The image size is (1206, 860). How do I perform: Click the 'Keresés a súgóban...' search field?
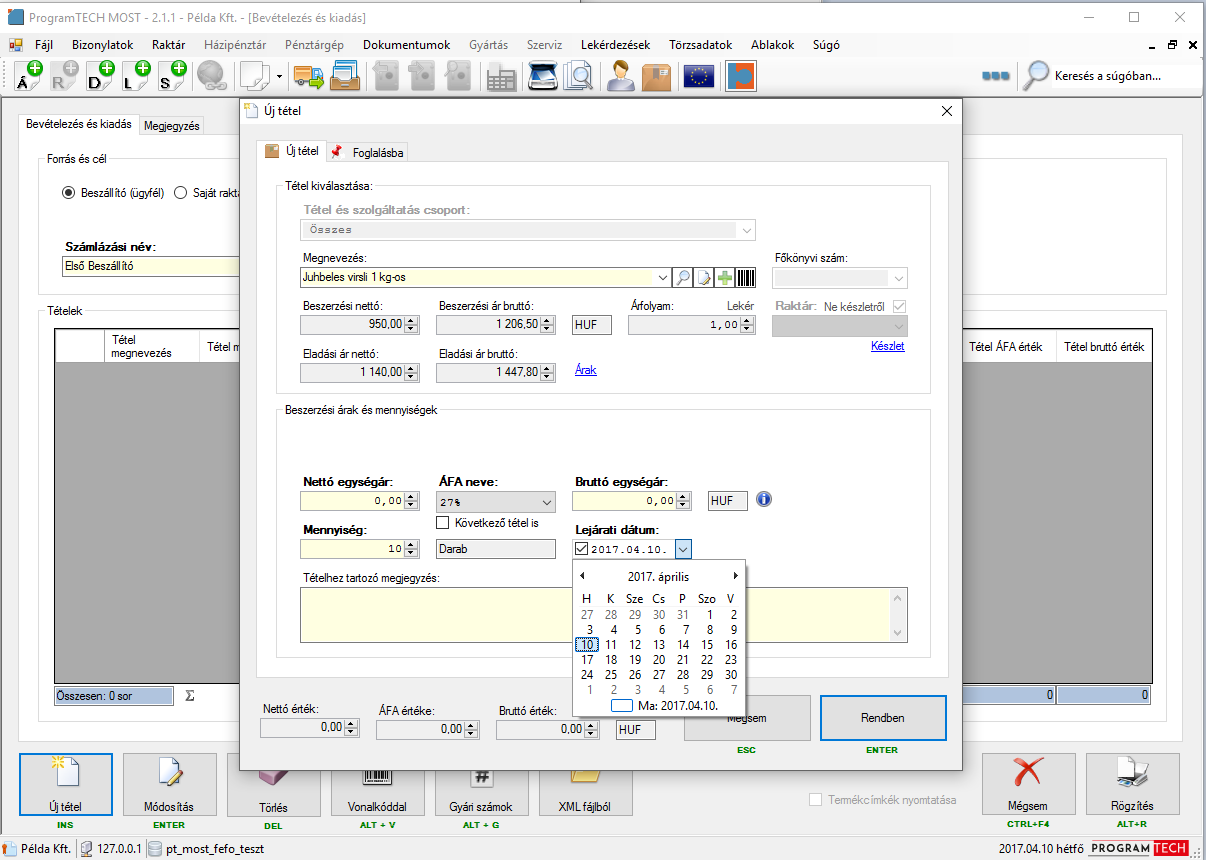pyautogui.click(x=1122, y=76)
